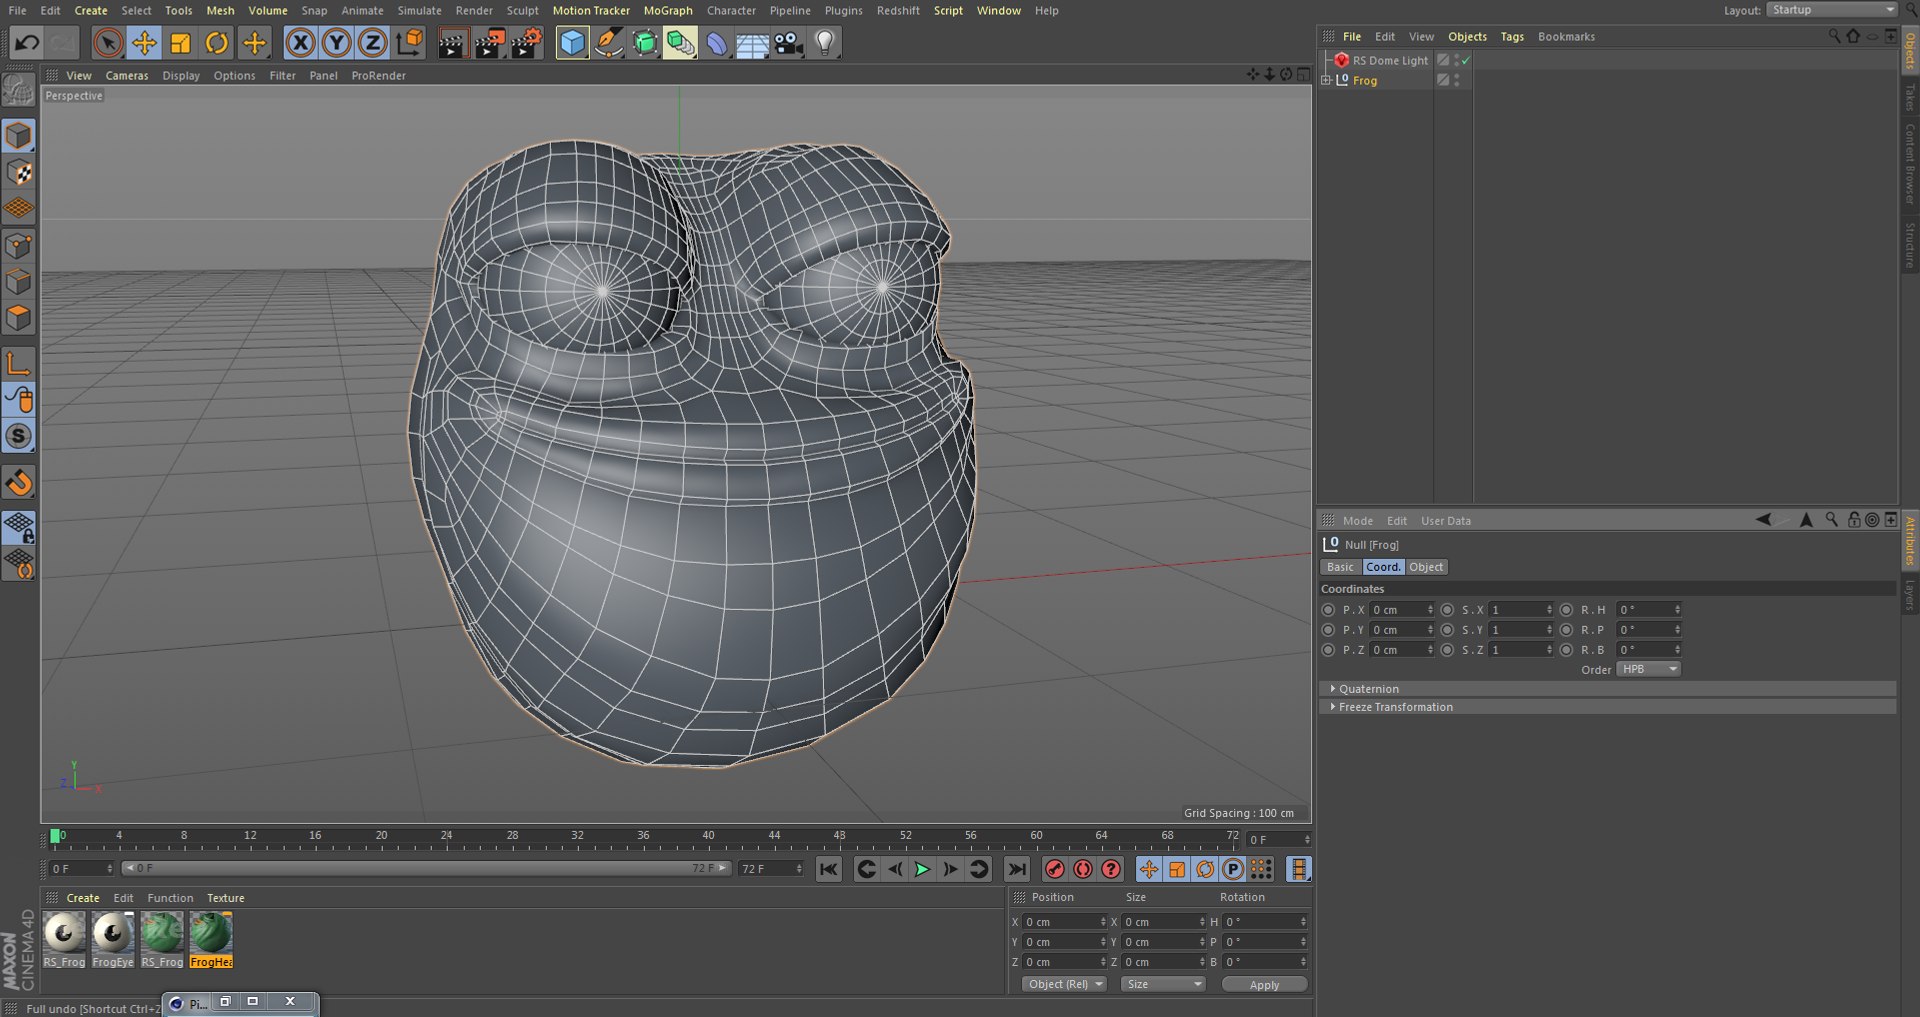
Task: Activate the Move tool
Action: [144, 43]
